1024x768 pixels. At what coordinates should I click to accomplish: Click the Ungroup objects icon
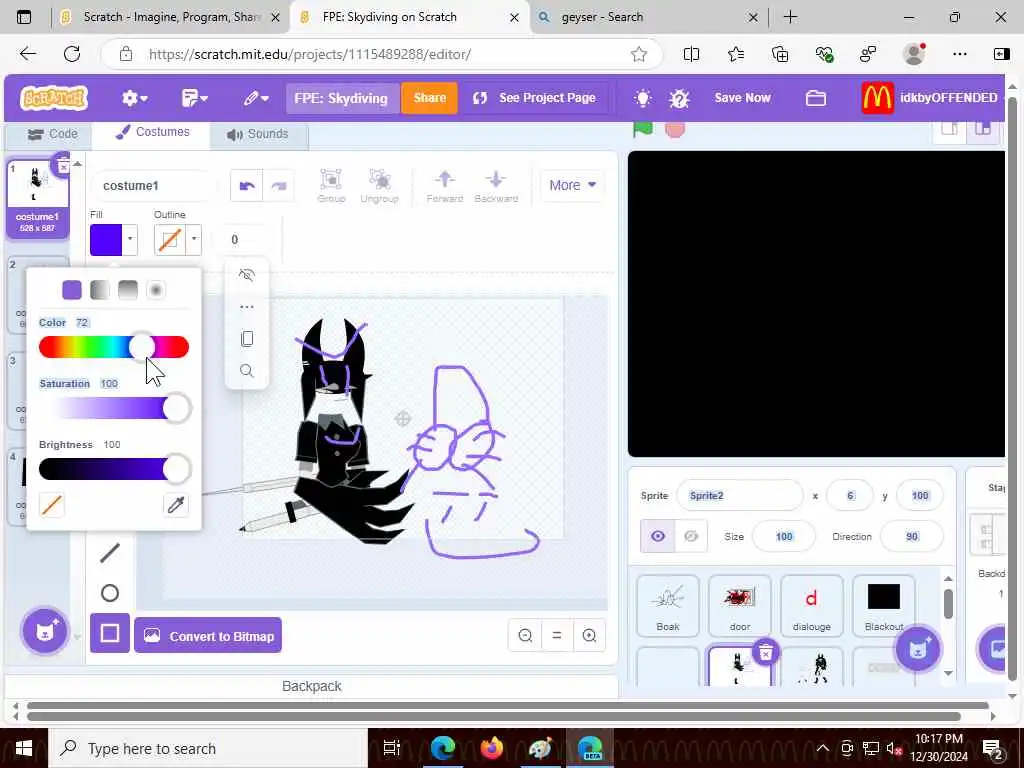[379, 185]
